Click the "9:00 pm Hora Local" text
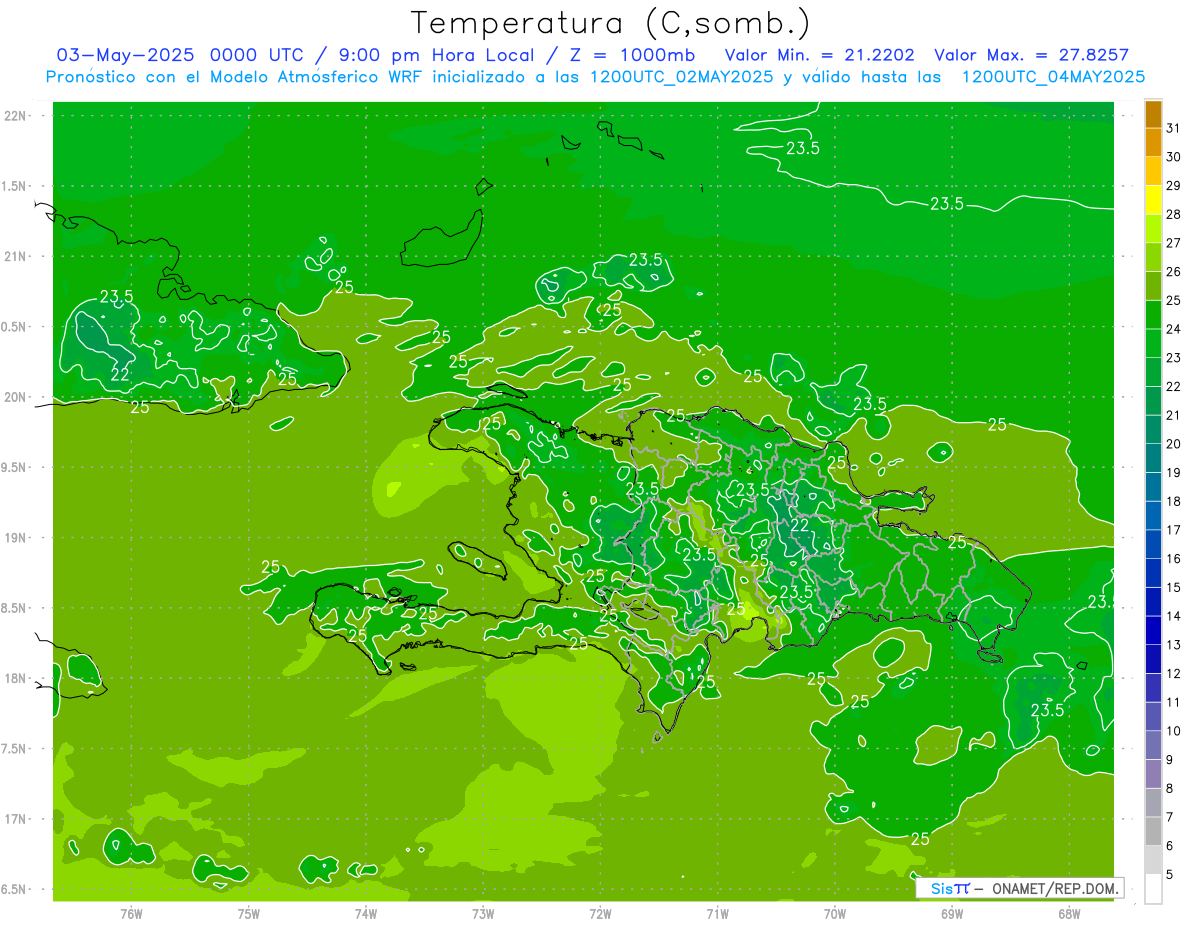Viewport: 1200px width, 927px height. point(443,55)
